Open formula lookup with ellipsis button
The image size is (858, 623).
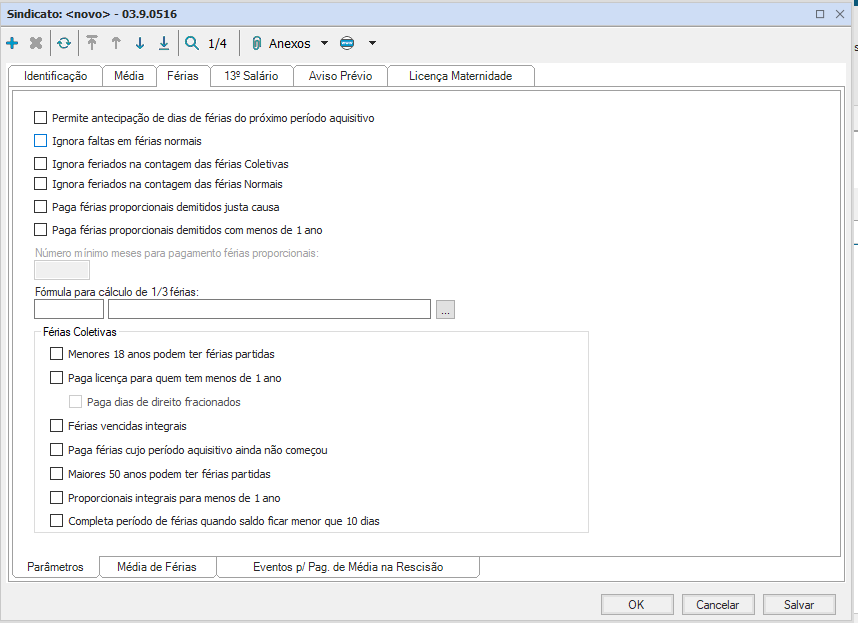point(446,310)
